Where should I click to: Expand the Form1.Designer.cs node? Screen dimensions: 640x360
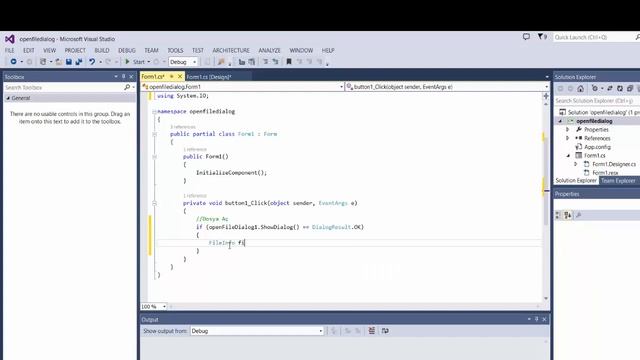(x=576, y=164)
